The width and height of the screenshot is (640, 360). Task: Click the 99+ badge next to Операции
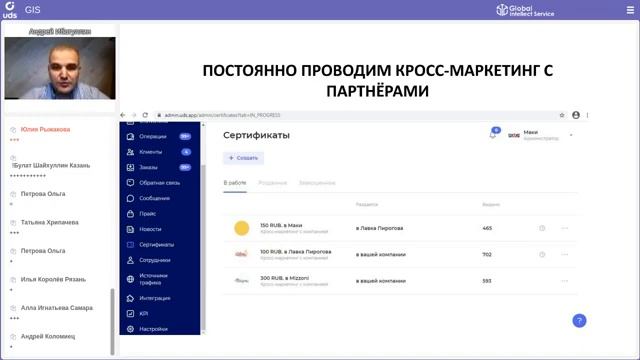coord(185,136)
